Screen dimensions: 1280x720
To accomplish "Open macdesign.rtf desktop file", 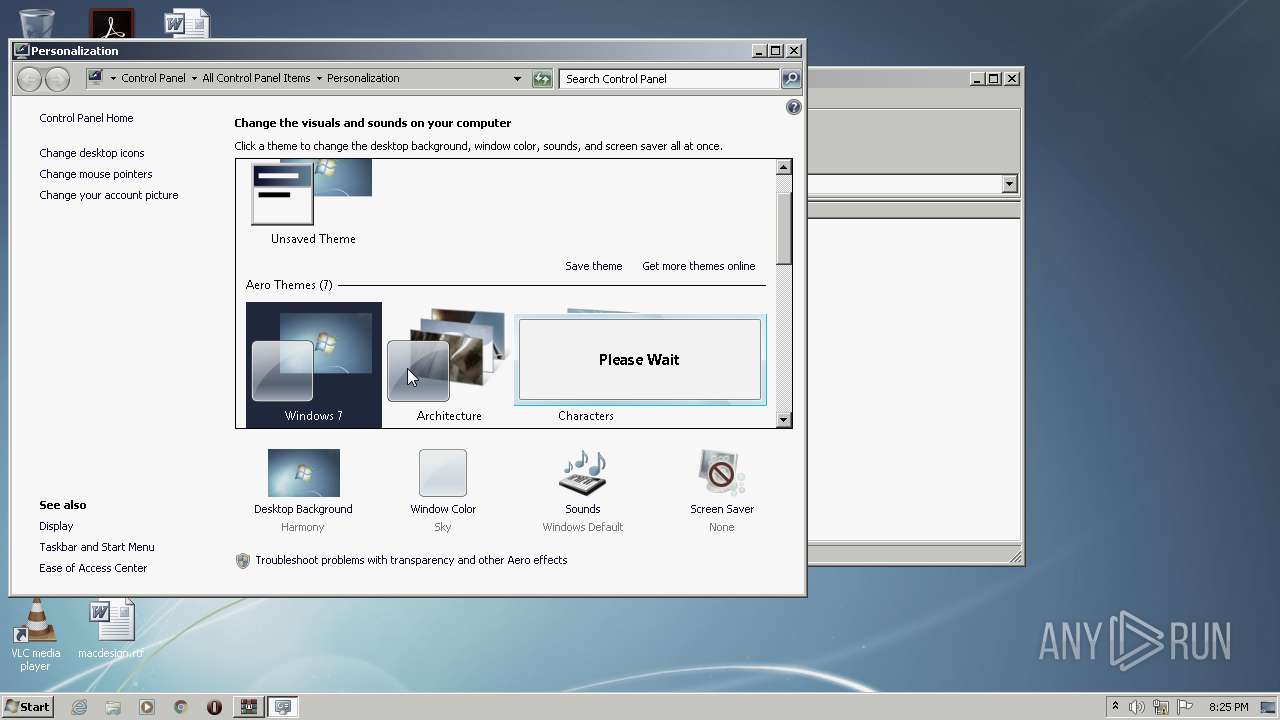I will pos(110,630).
